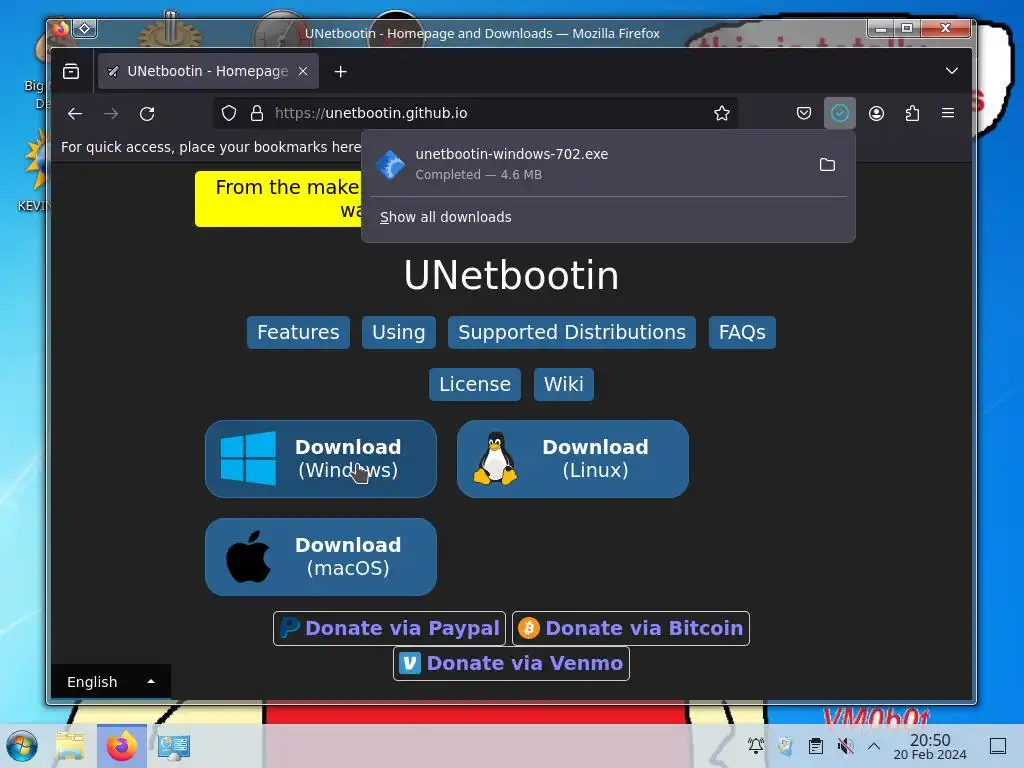Open the settings panel taskbar icon

174,746
